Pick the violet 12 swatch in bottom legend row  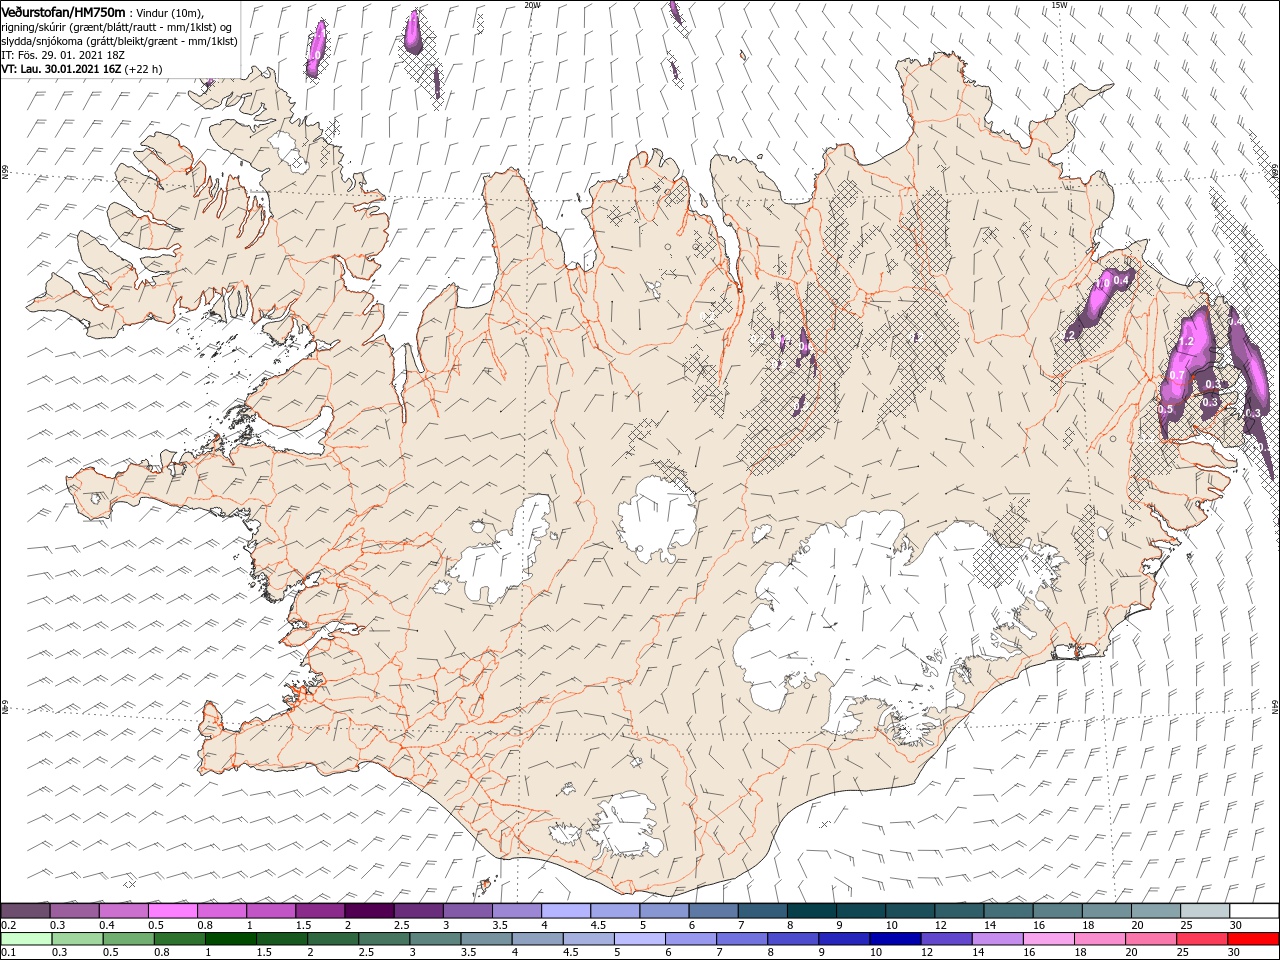pyautogui.click(x=947, y=939)
